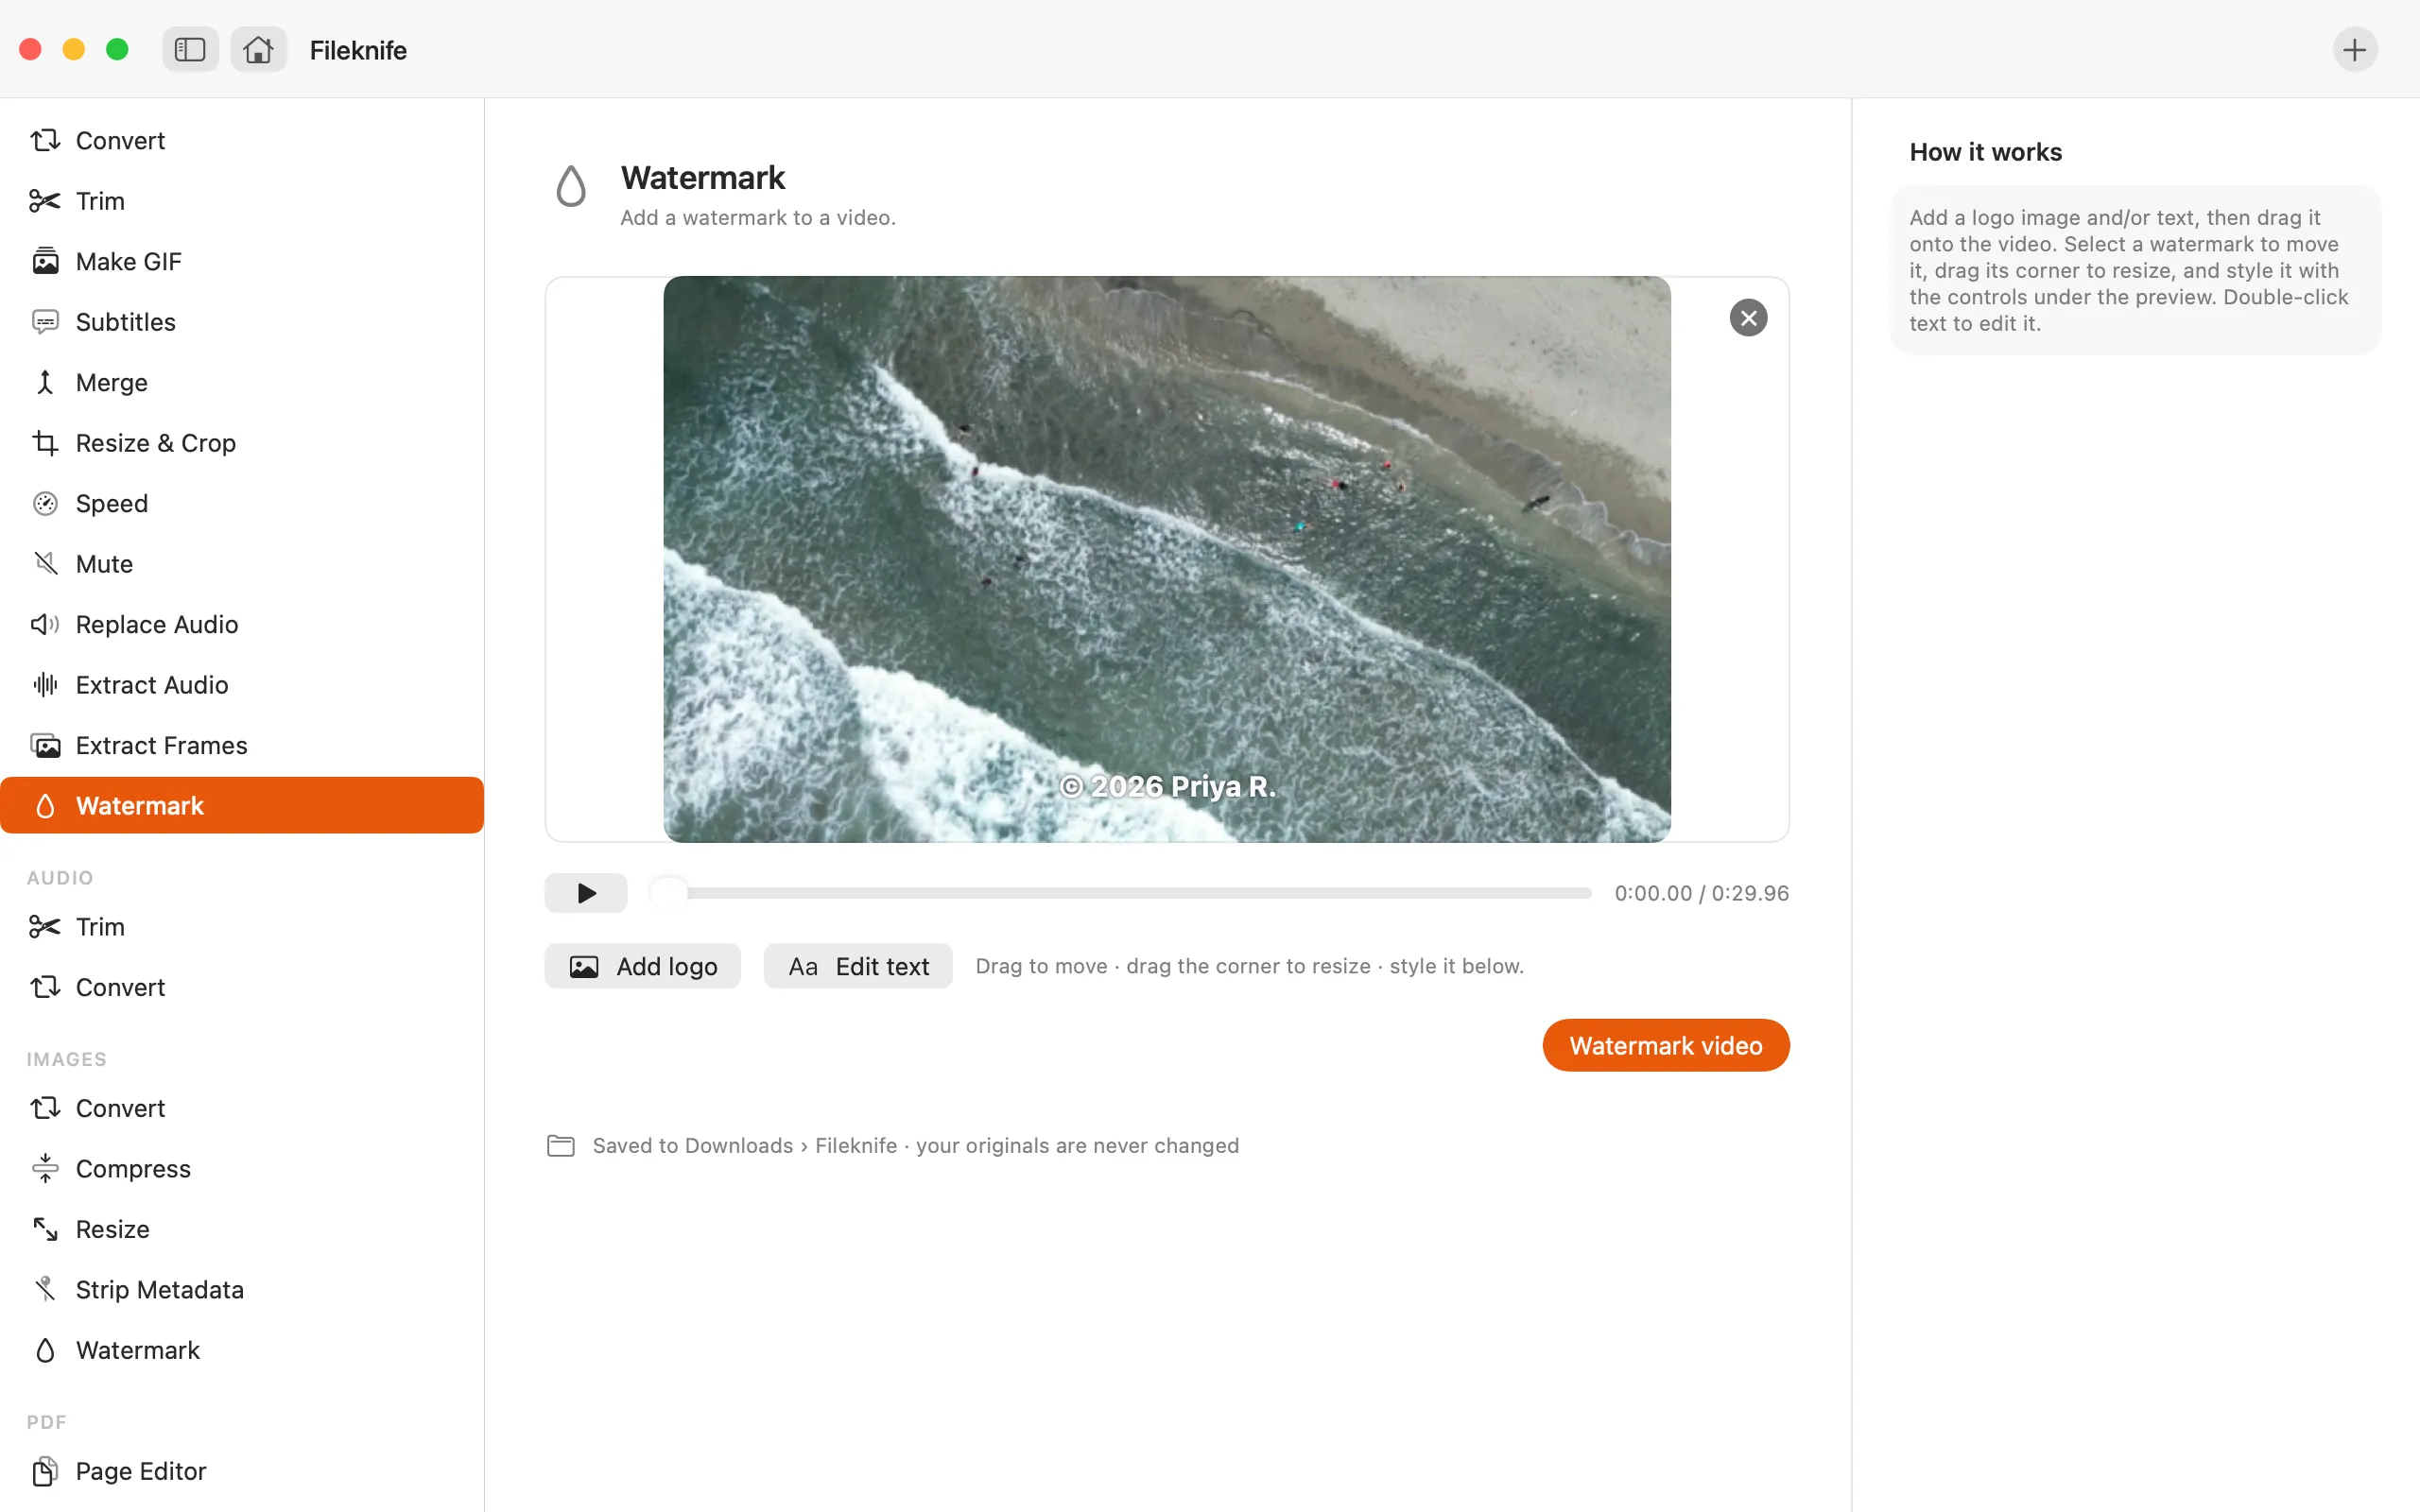Select the Merge tool
This screenshot has height=1512, width=2420.
click(x=242, y=382)
